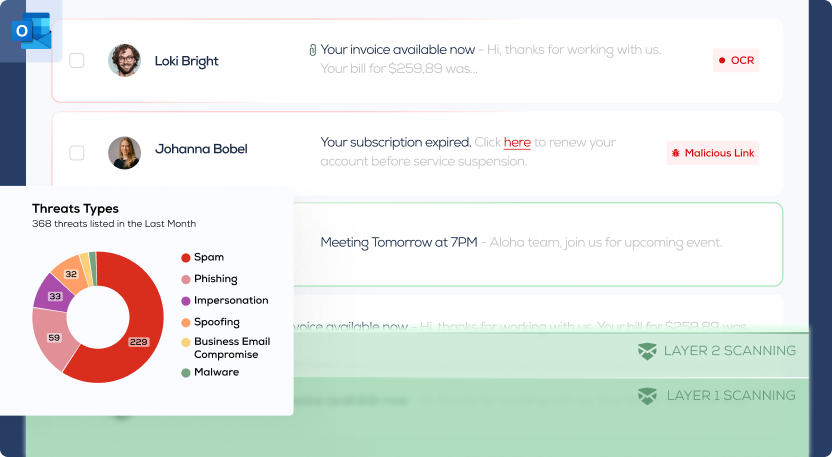Click 'account before service suspension.' preview text

coord(424,161)
